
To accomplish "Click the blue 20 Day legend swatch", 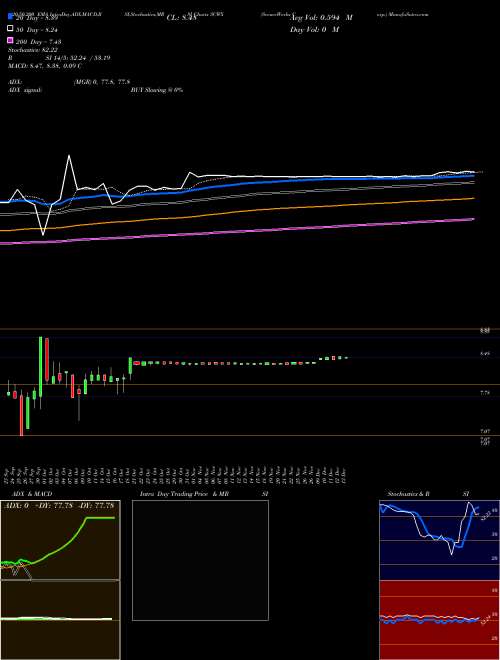I will pyautogui.click(x=10, y=17).
